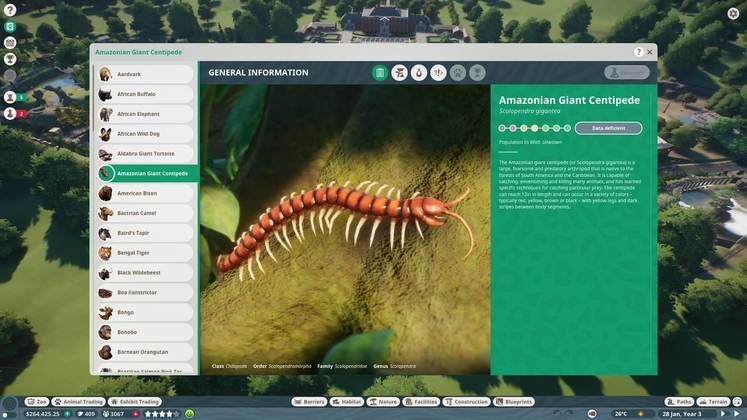The height and width of the screenshot is (420, 747).
Task: Open Animal Trading menu
Action: coord(79,402)
